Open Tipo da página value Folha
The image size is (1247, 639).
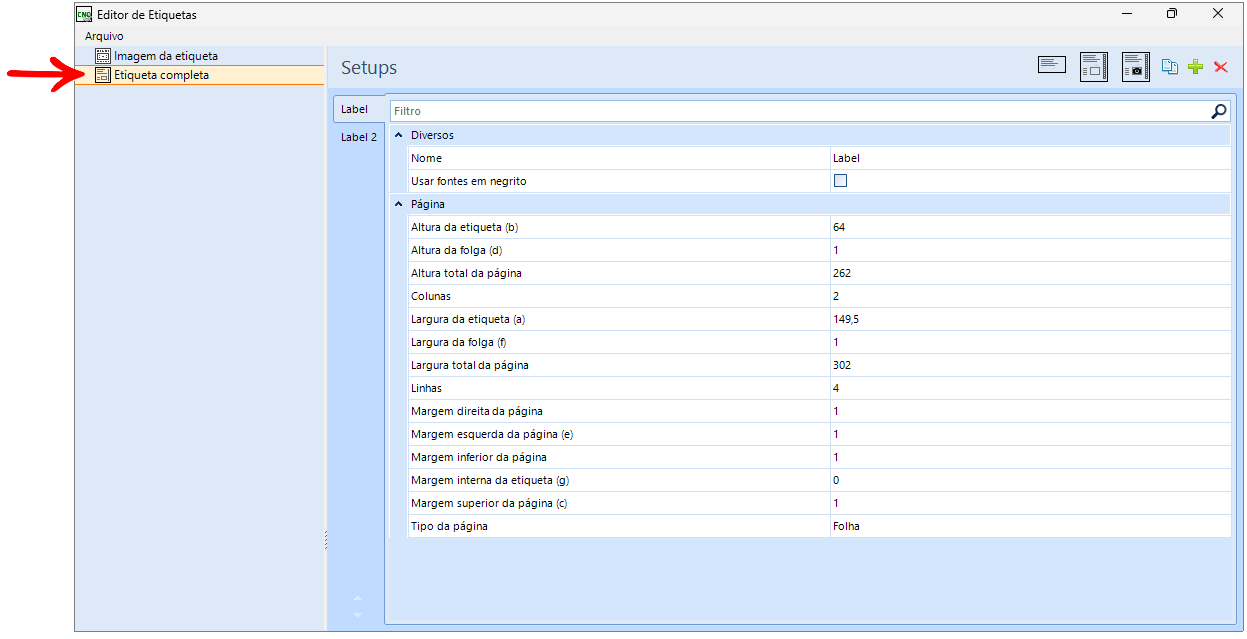pyautogui.click(x=1030, y=526)
